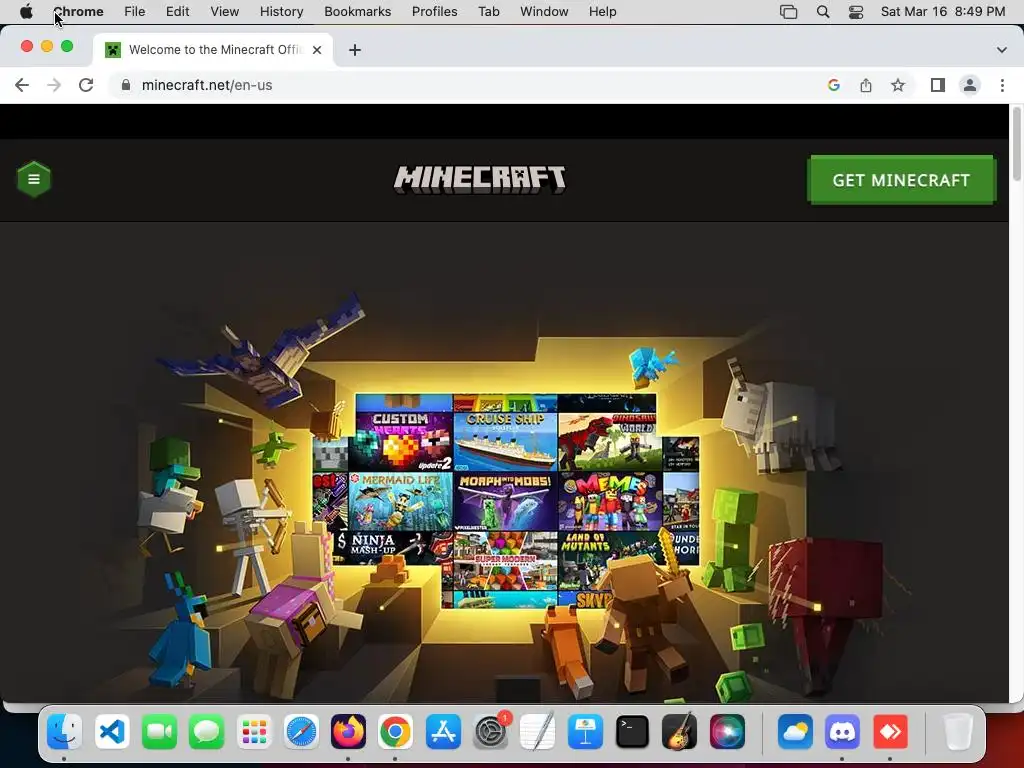Open TextEdit from the dock
Viewport: 1024px width, 768px height.
tap(537, 731)
